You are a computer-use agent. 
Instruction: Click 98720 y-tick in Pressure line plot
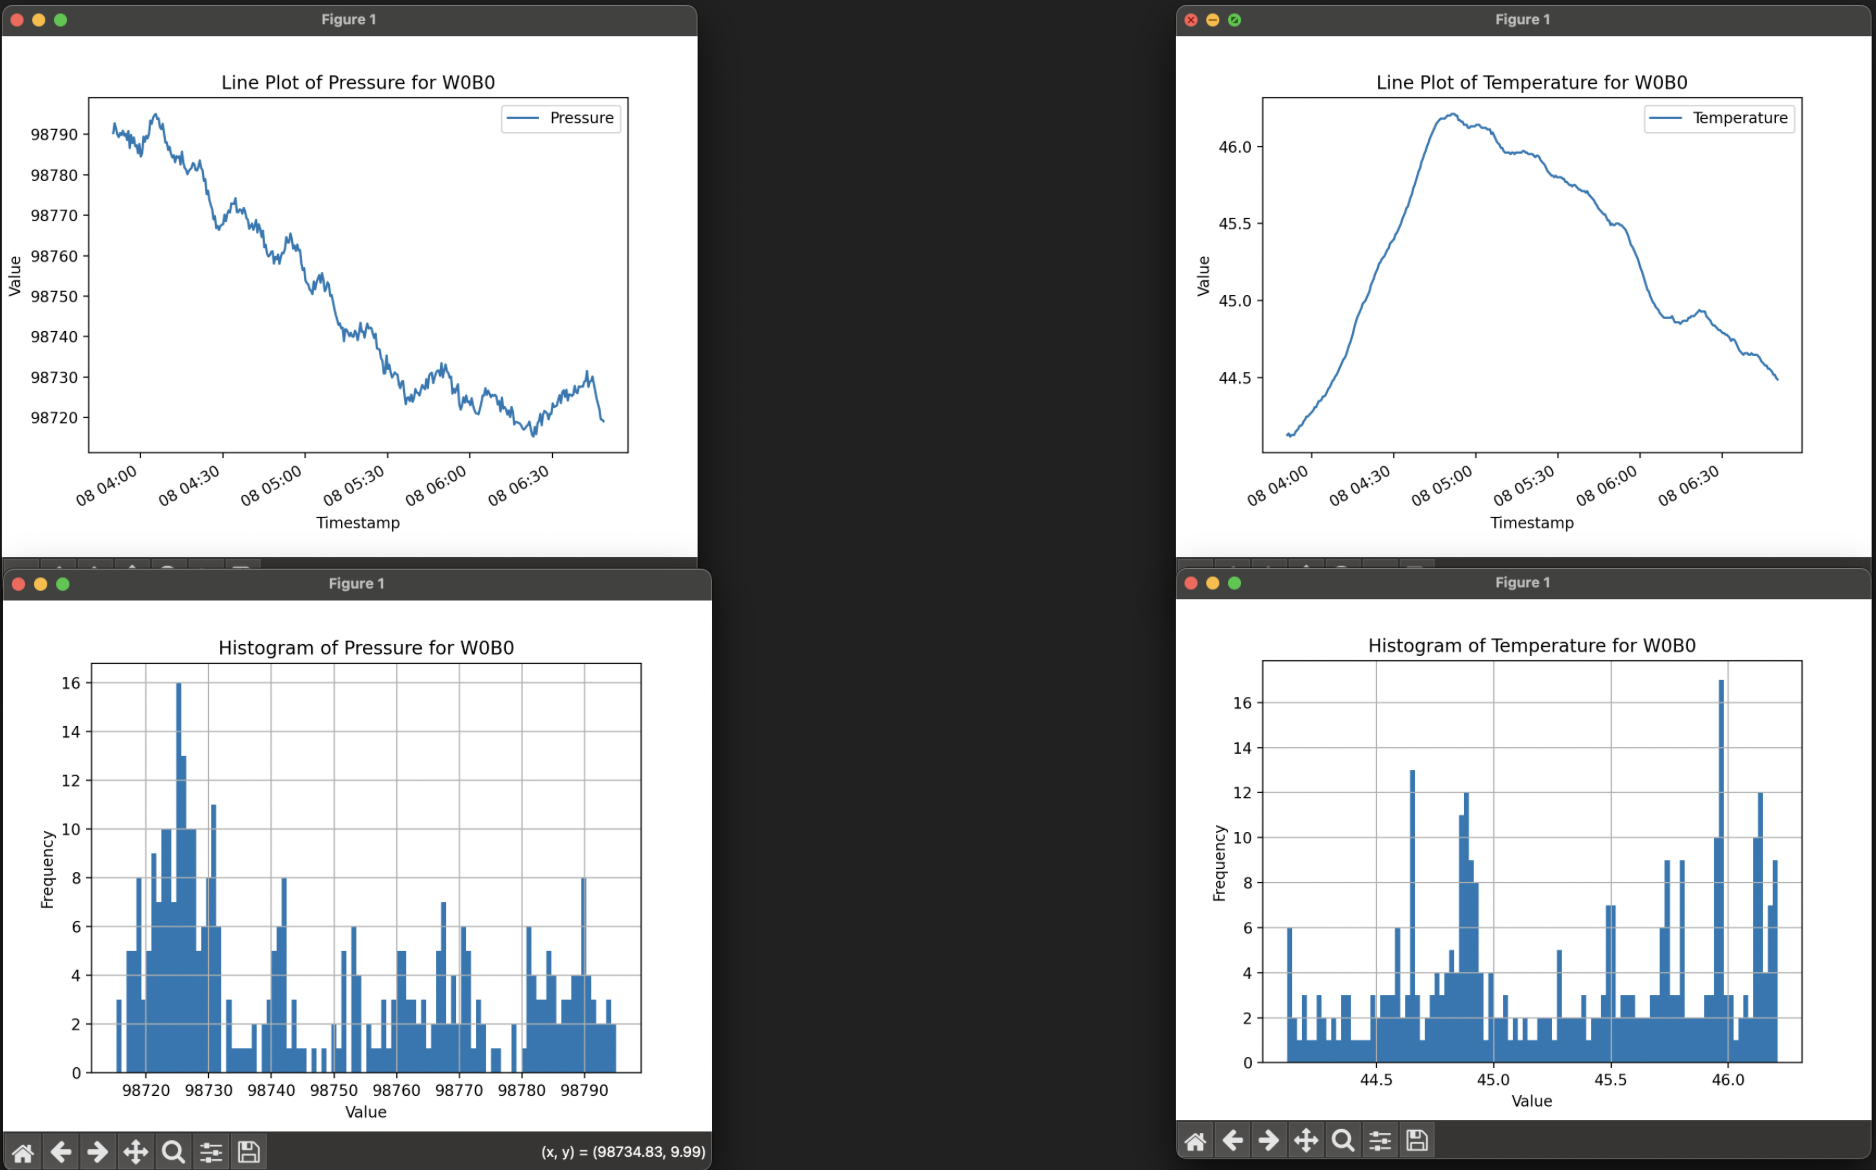point(54,418)
